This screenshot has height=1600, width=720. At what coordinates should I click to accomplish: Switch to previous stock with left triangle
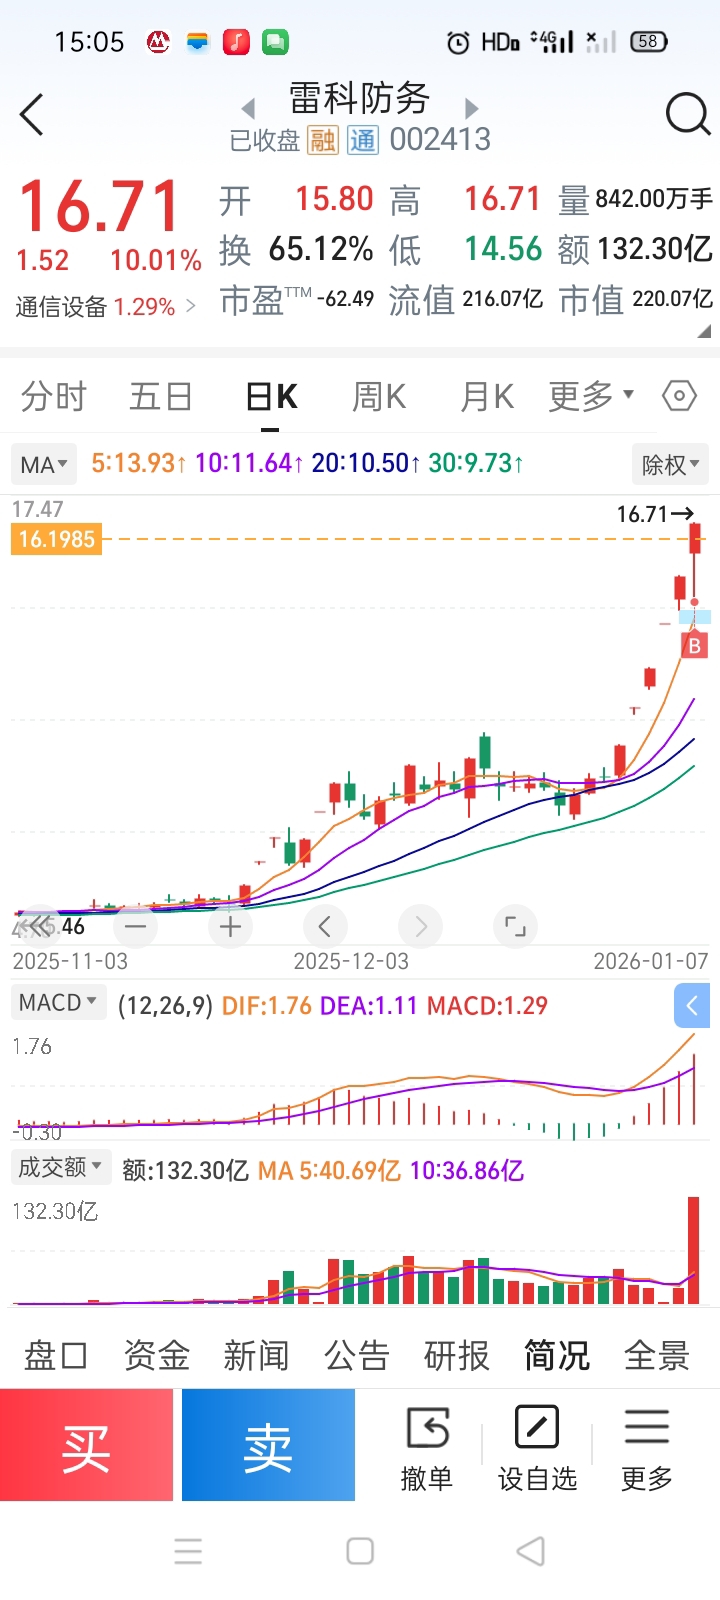click(x=248, y=108)
